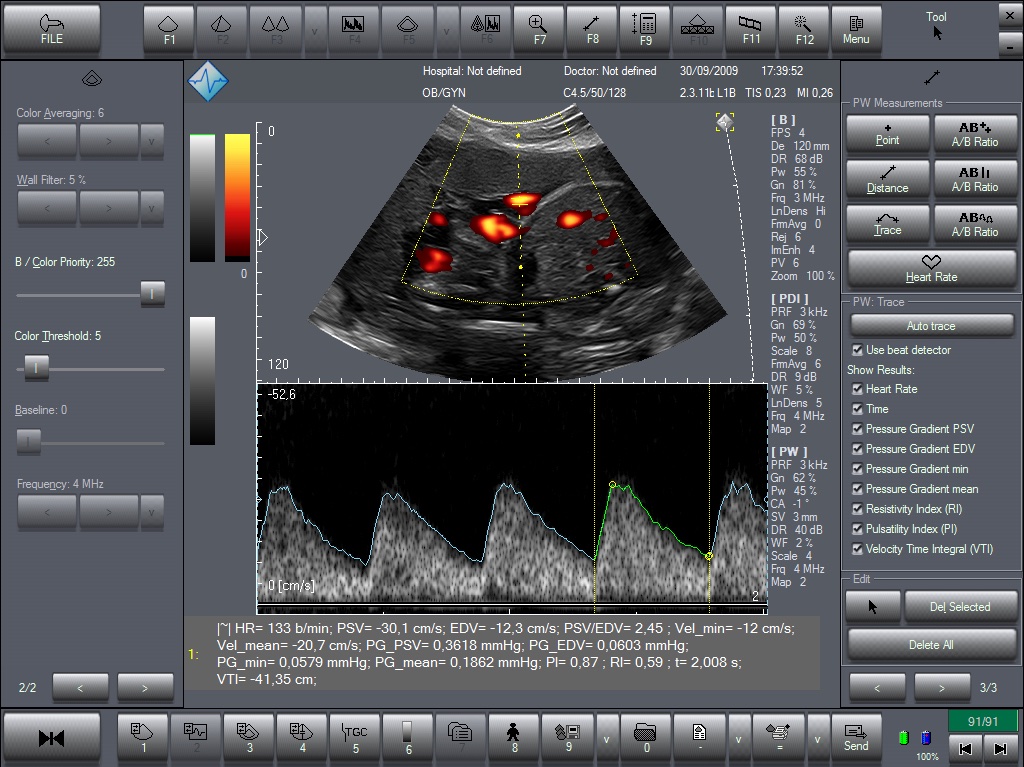Uncheck the Use beat detector checkbox
This screenshot has width=1024, height=767.
click(858, 350)
